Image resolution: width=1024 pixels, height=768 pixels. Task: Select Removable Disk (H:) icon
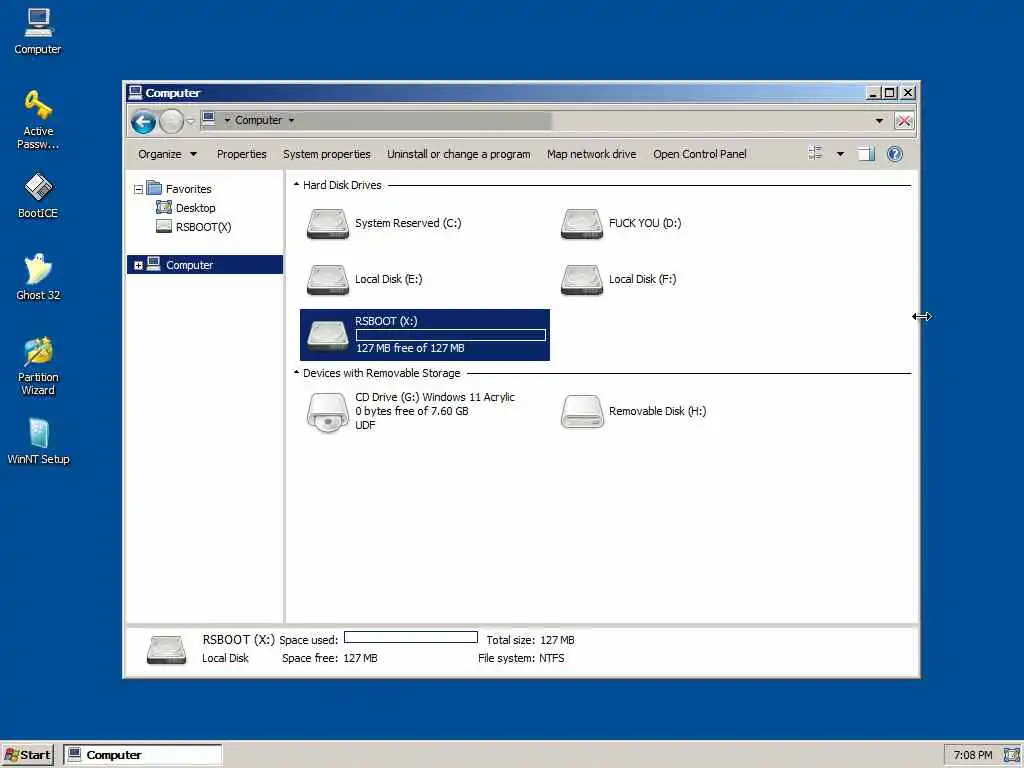point(581,411)
